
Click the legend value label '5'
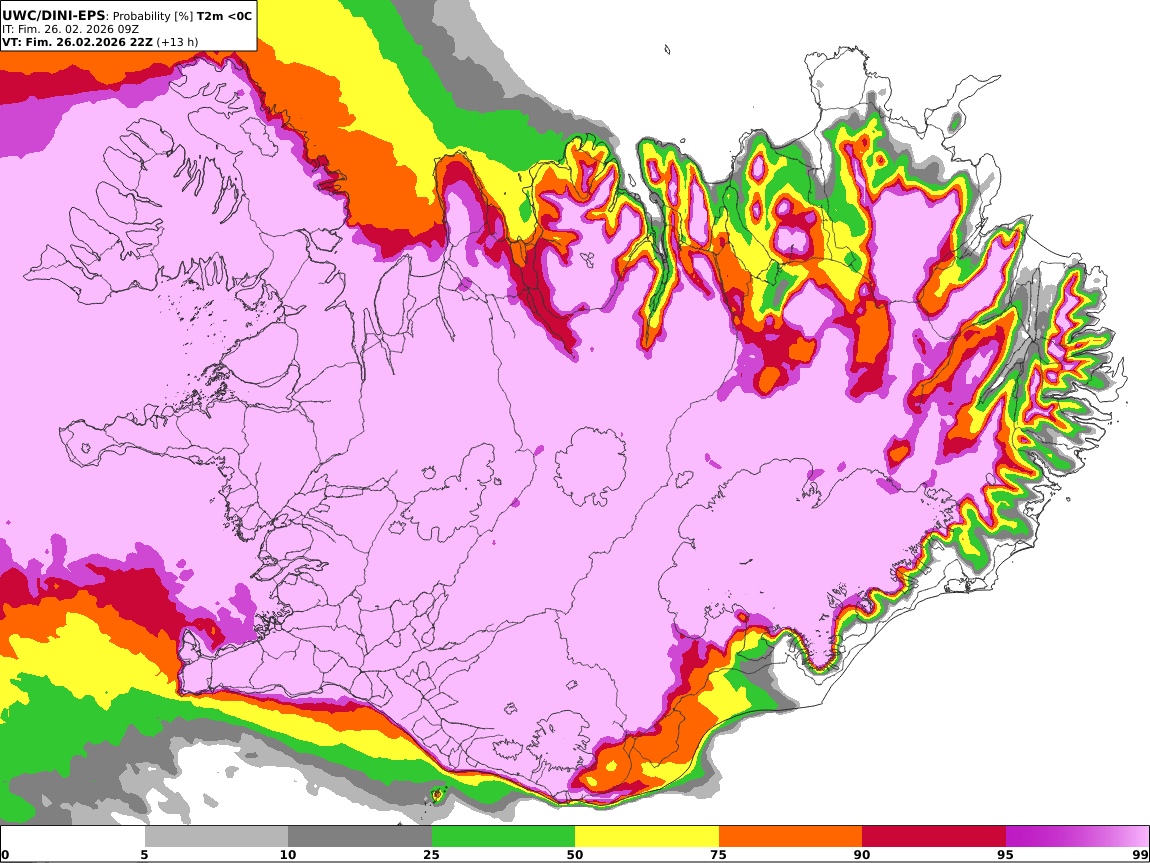[x=144, y=855]
